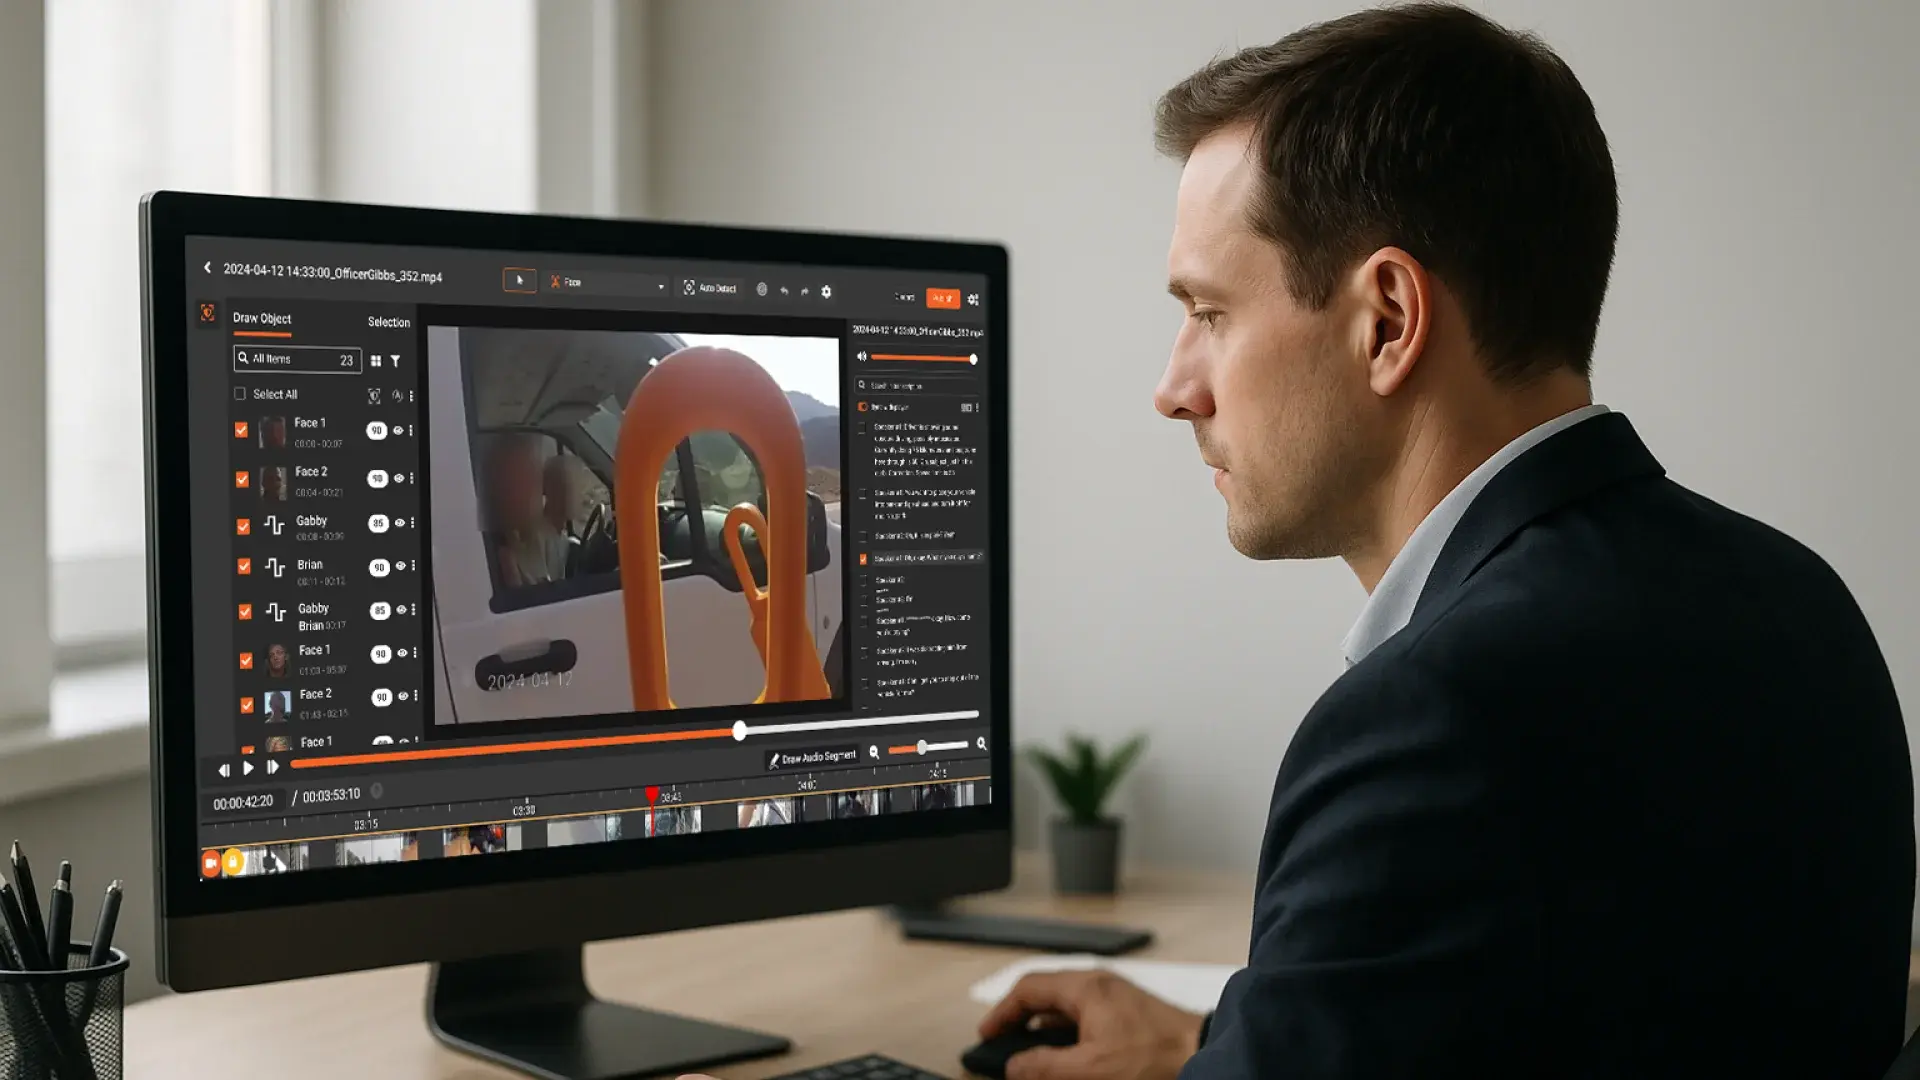Click the lock icon at the bottom left

point(232,861)
